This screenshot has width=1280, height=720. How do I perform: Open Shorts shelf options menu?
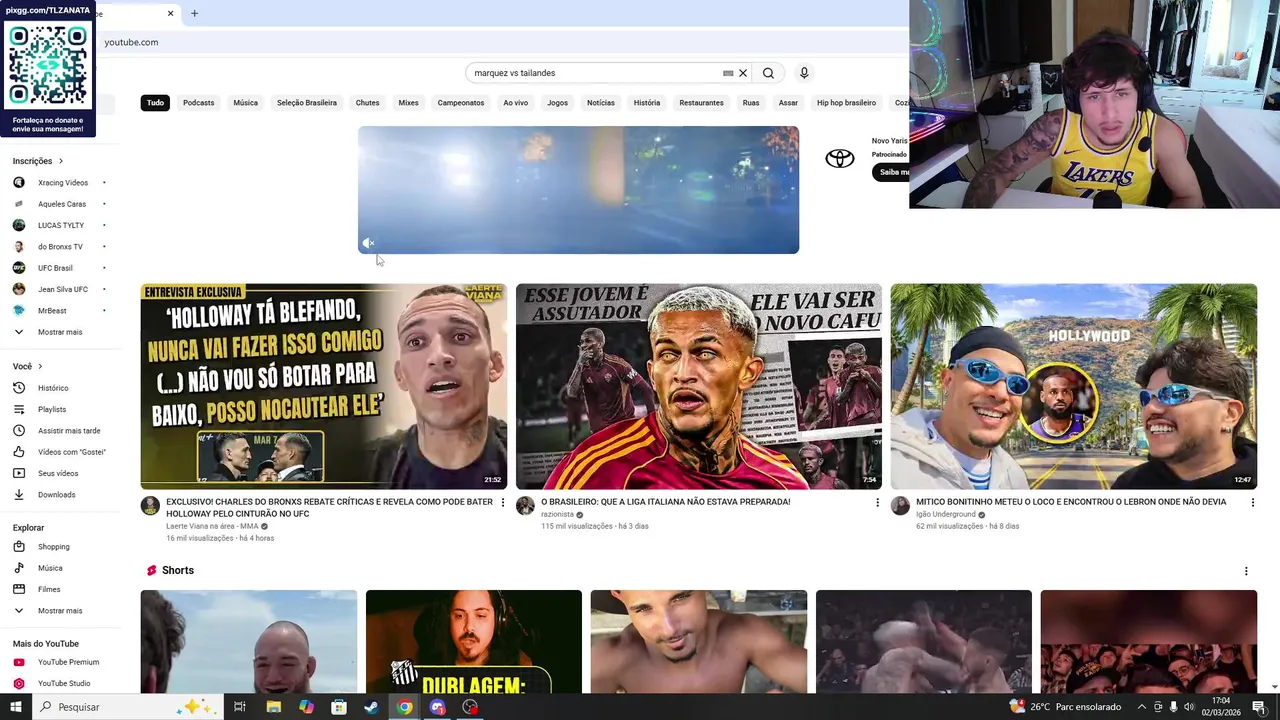point(1246,571)
